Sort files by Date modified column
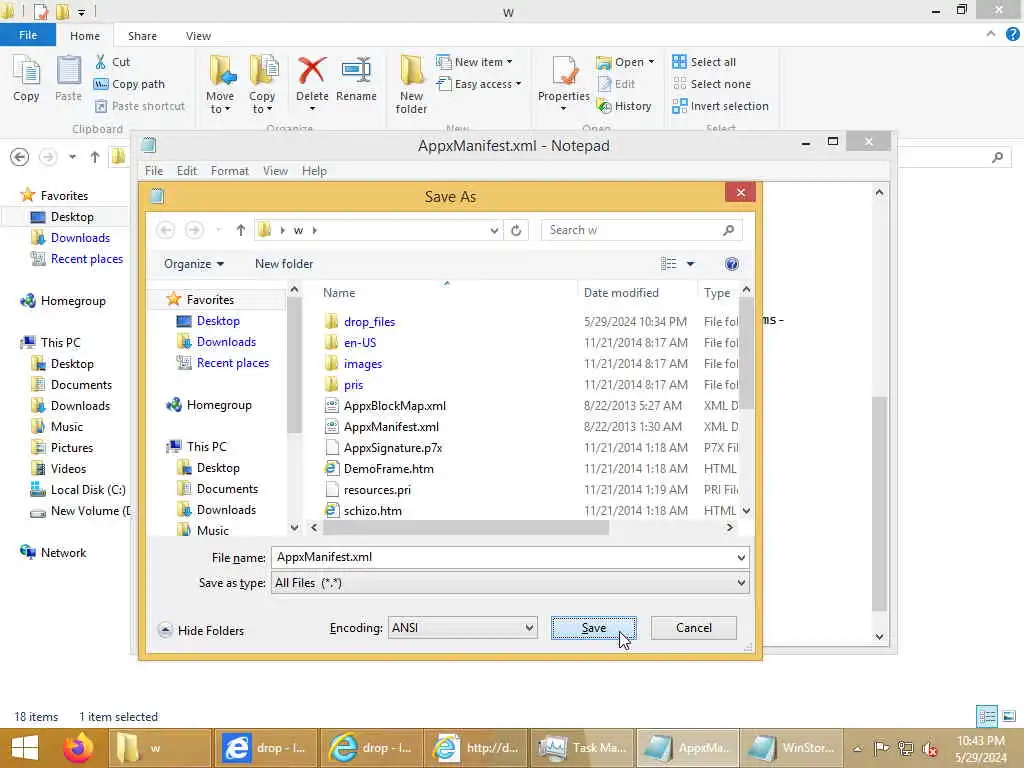 [x=621, y=293]
